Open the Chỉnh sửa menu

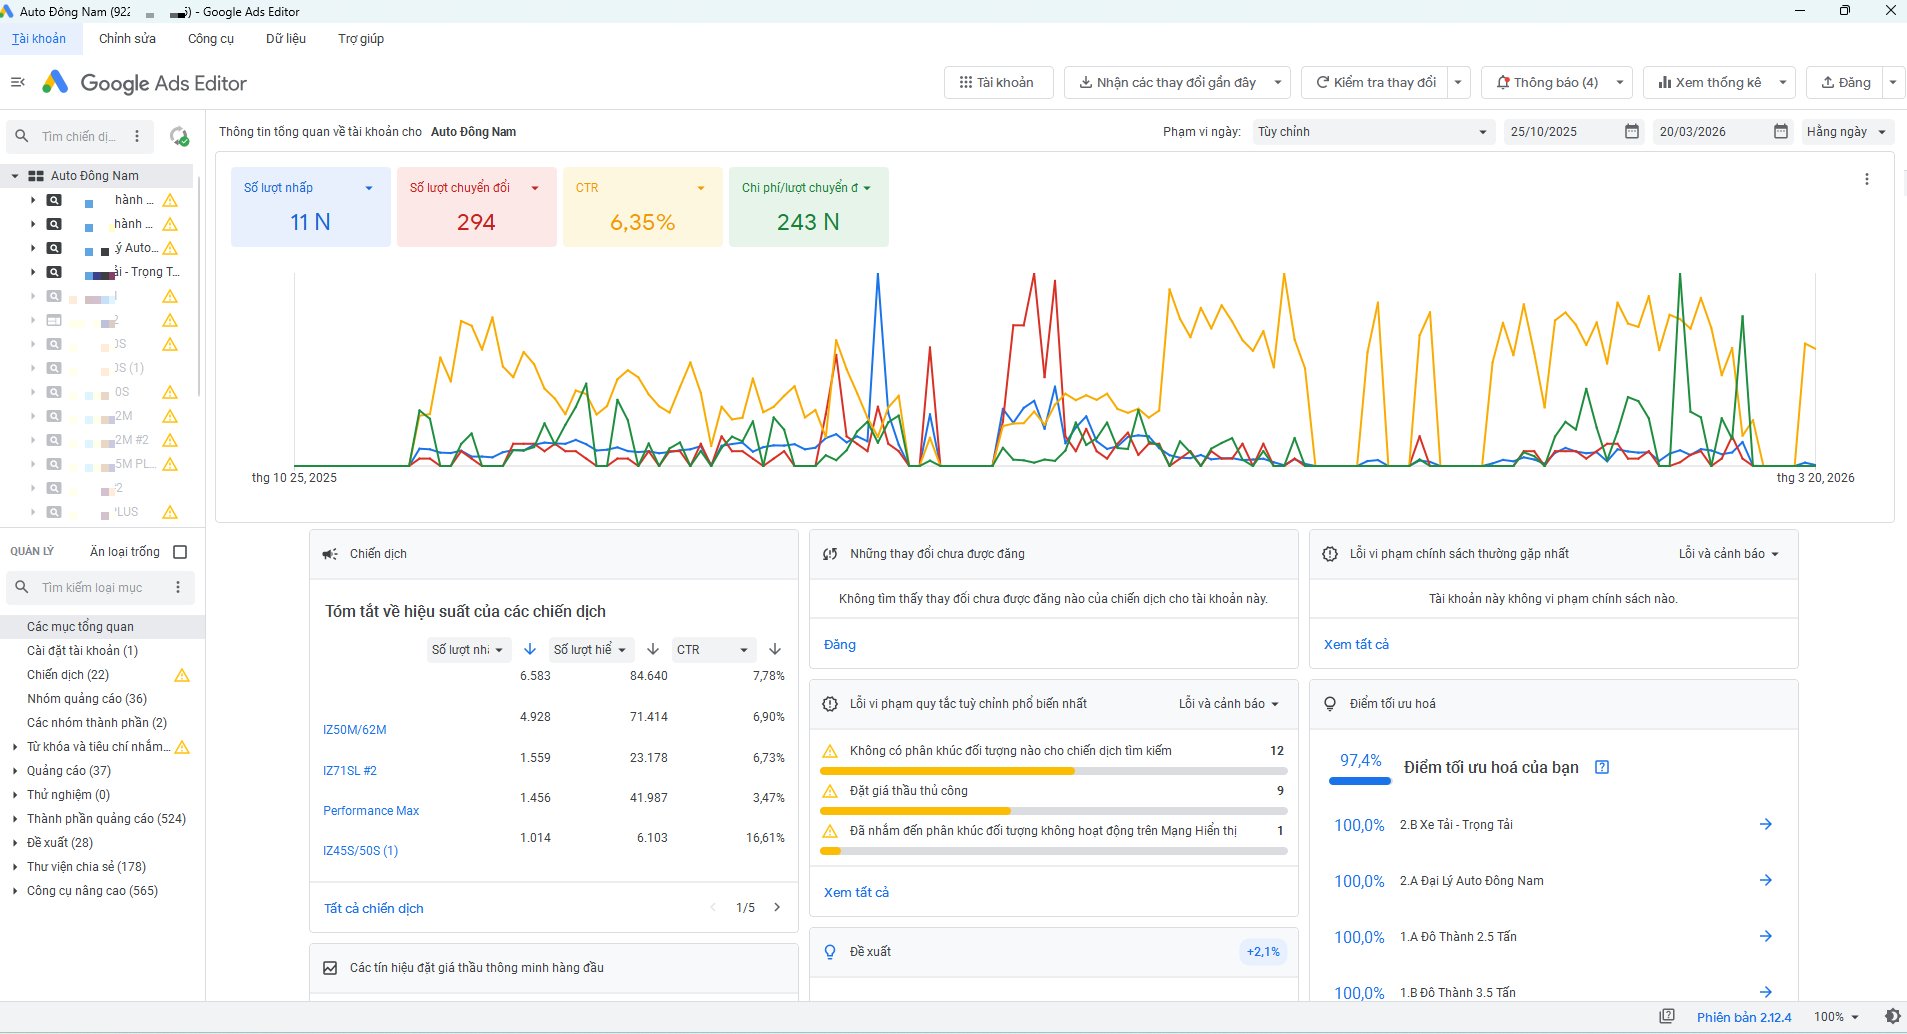tap(127, 38)
